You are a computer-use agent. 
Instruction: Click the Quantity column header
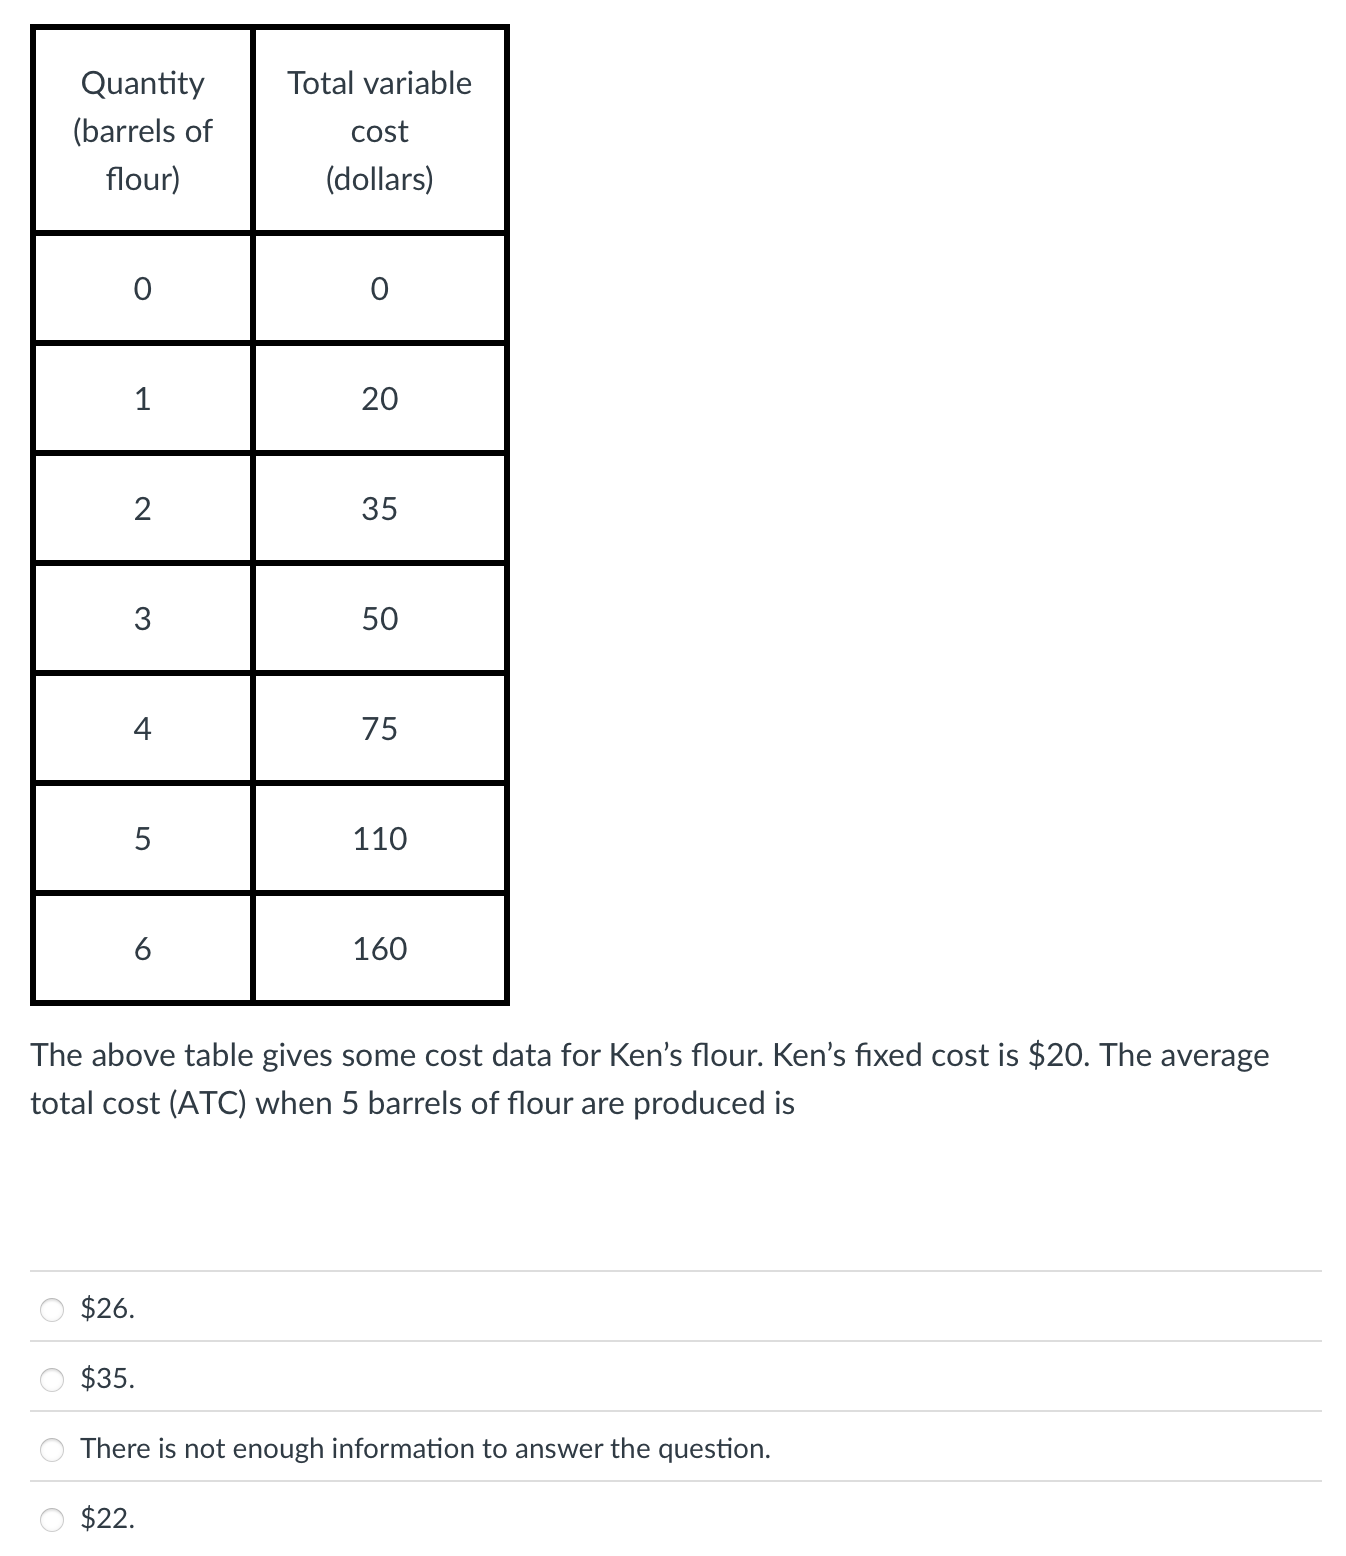tap(142, 130)
